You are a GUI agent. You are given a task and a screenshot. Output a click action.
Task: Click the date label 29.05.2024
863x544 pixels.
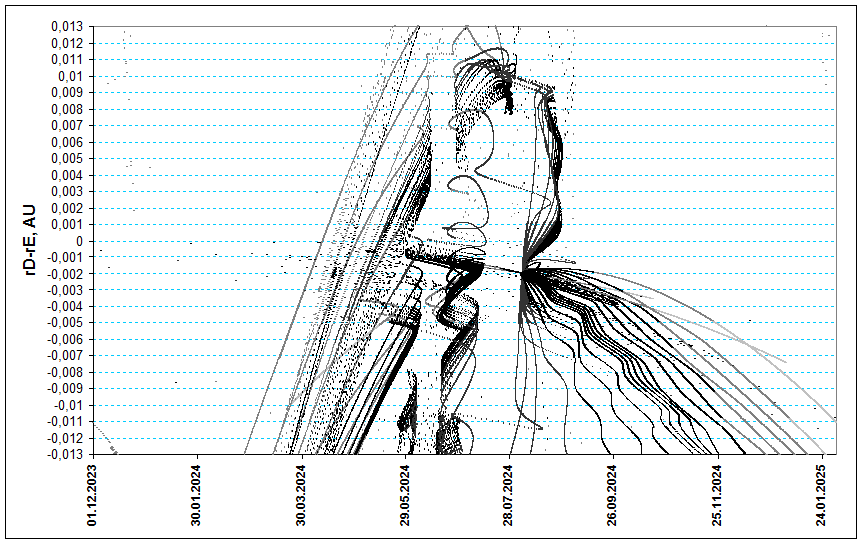(x=405, y=496)
